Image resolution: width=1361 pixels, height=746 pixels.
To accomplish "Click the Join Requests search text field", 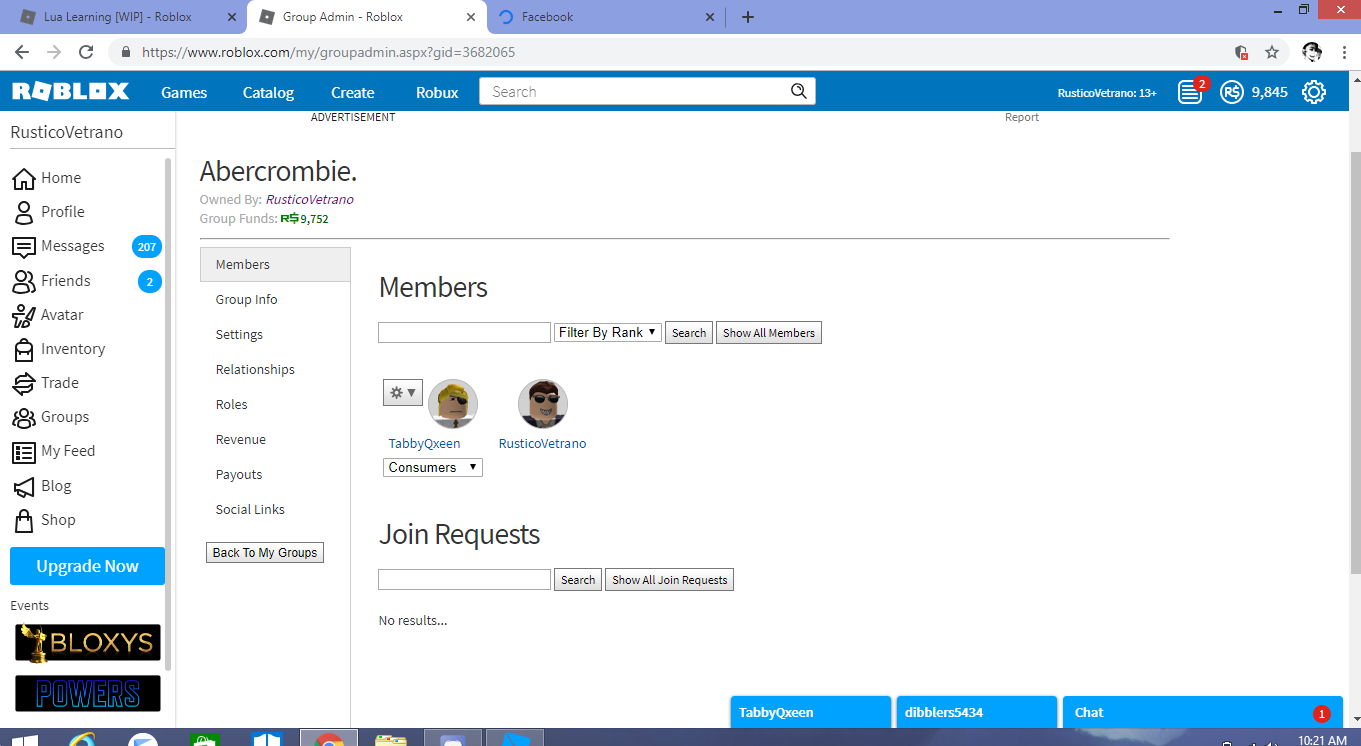I will tap(464, 579).
